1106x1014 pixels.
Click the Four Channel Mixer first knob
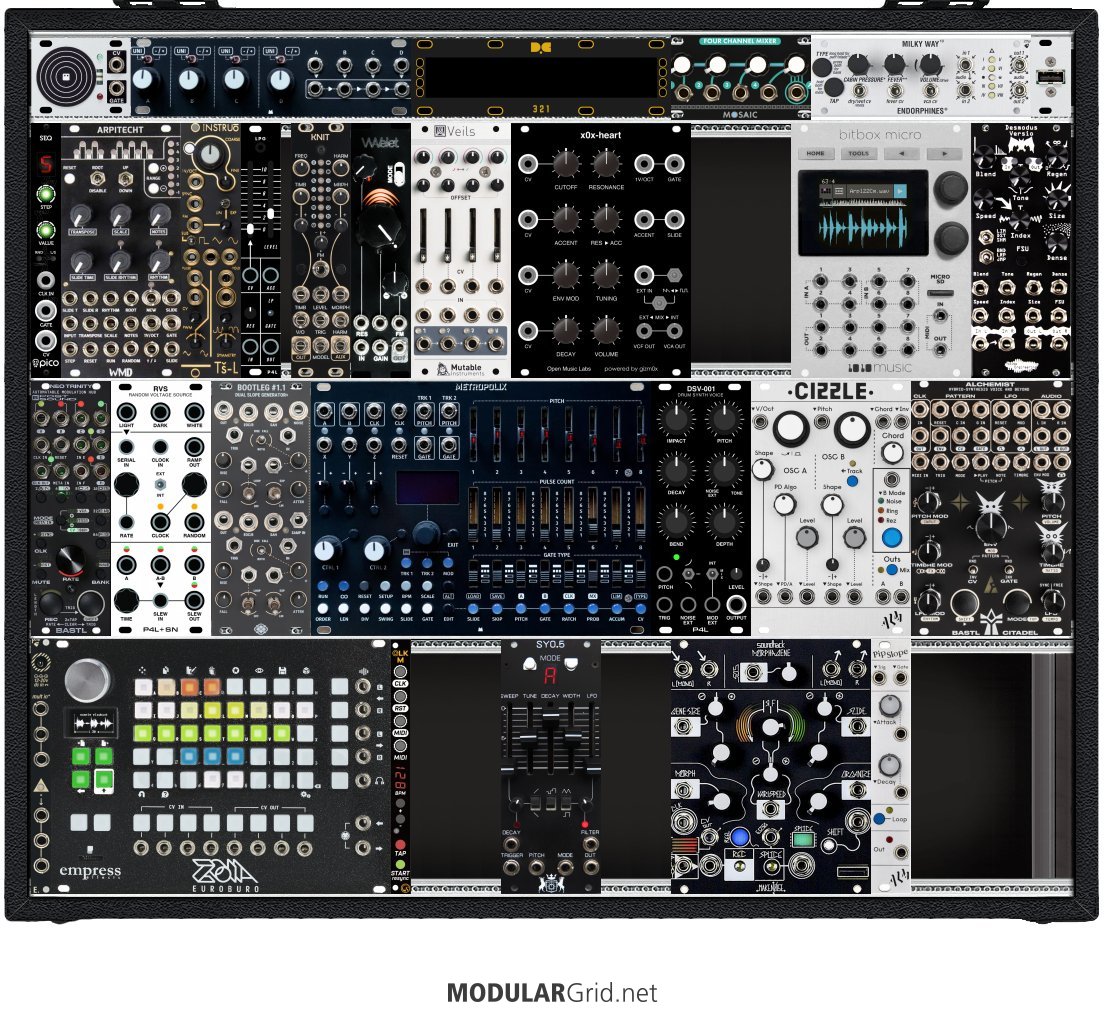click(x=682, y=66)
